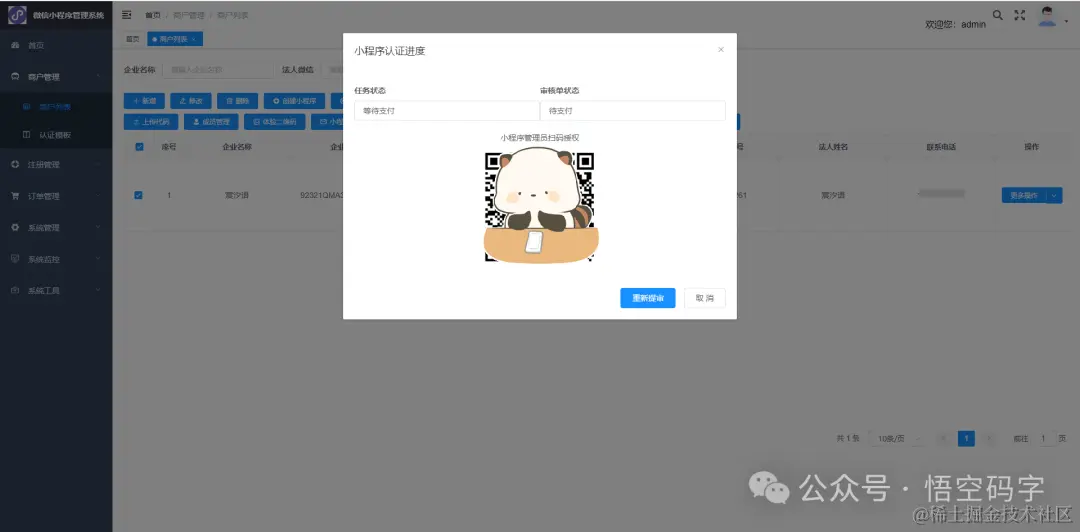1080x532 pixels.
Task: Toggle the sidebar collapse hamburger icon
Action: pyautogui.click(x=127, y=14)
